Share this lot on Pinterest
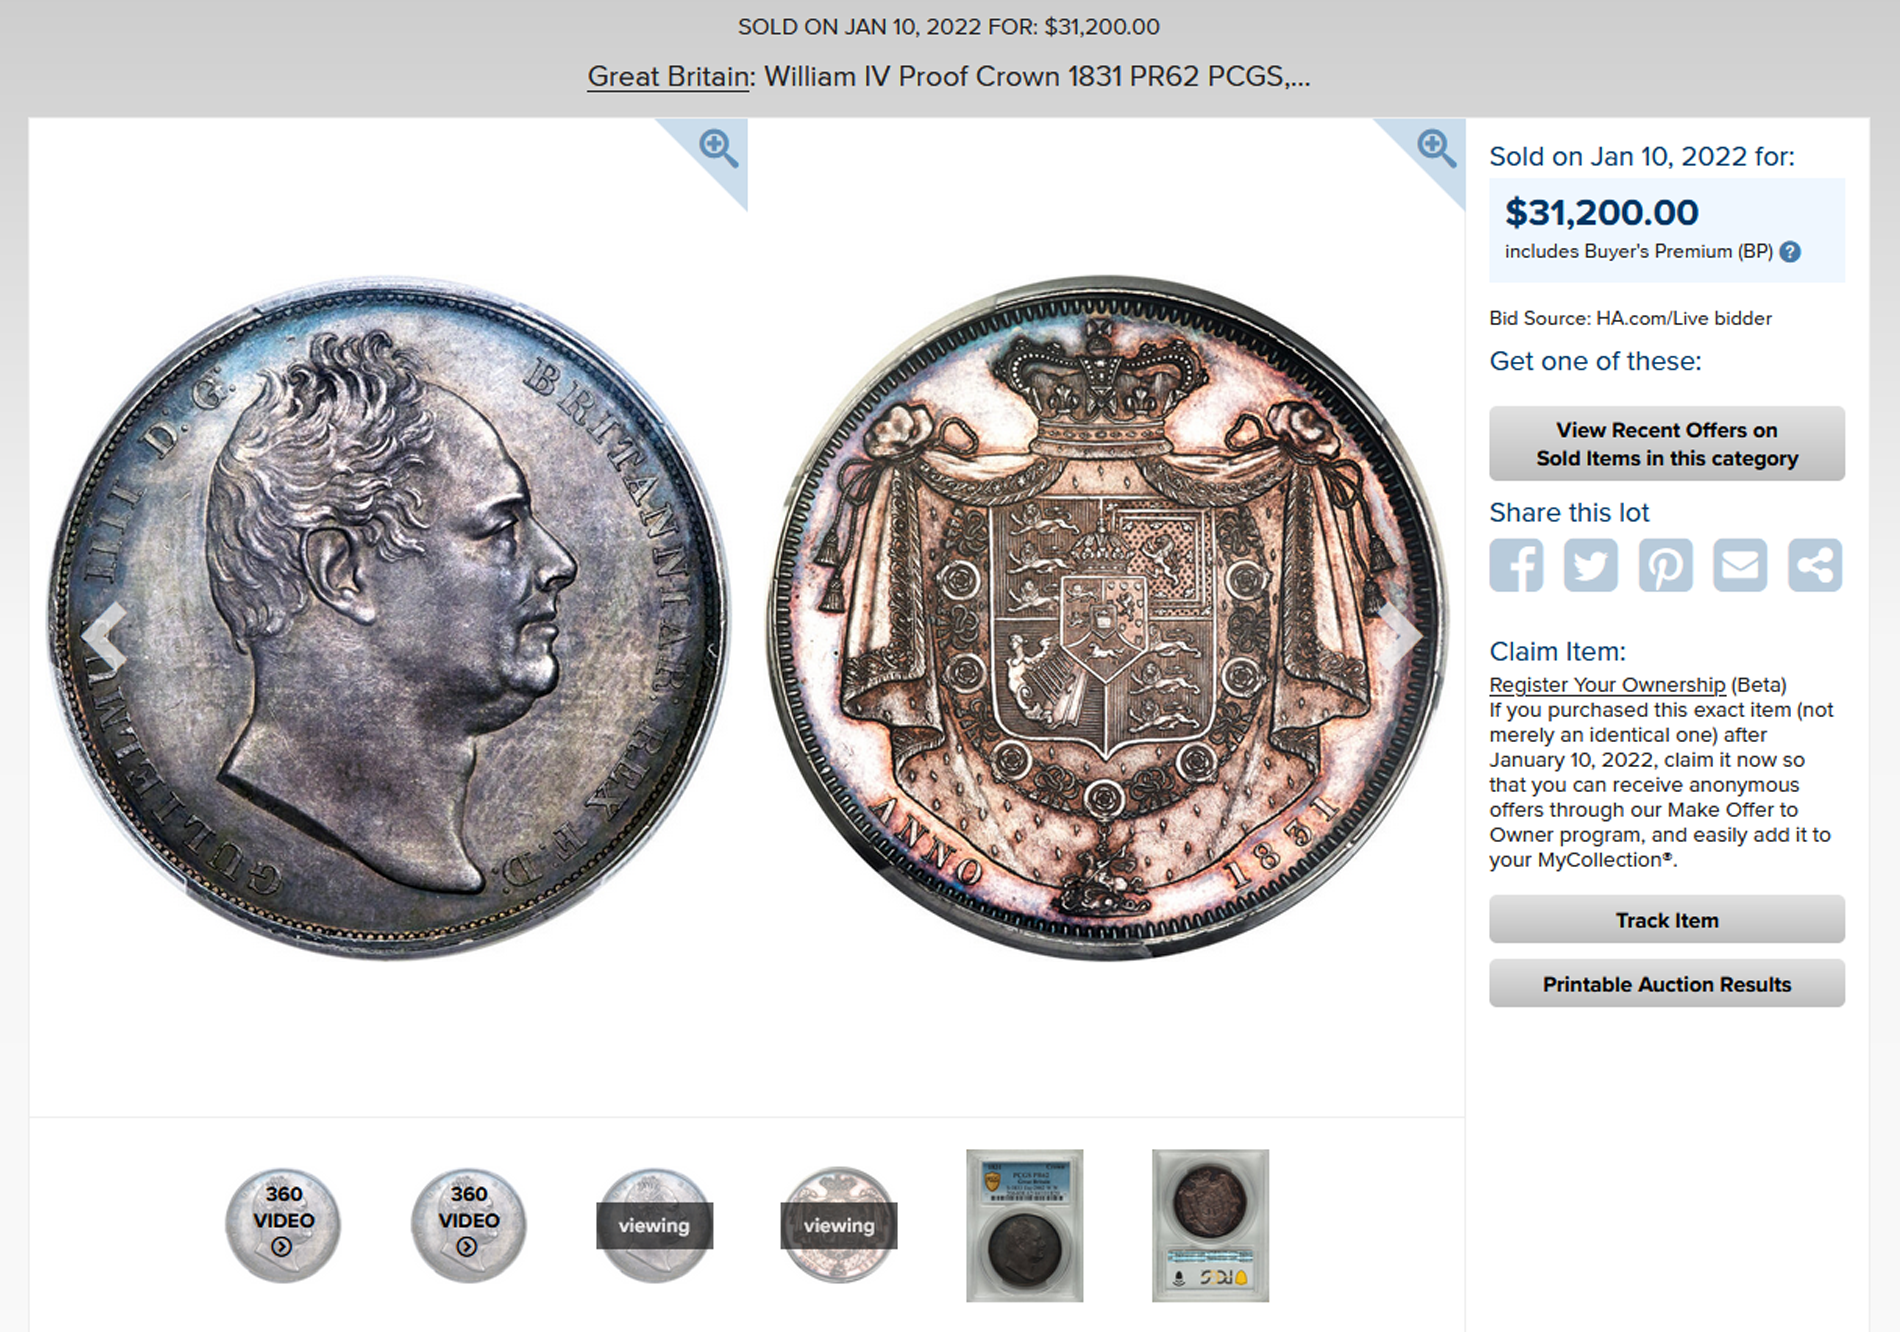1900x1332 pixels. tap(1665, 565)
